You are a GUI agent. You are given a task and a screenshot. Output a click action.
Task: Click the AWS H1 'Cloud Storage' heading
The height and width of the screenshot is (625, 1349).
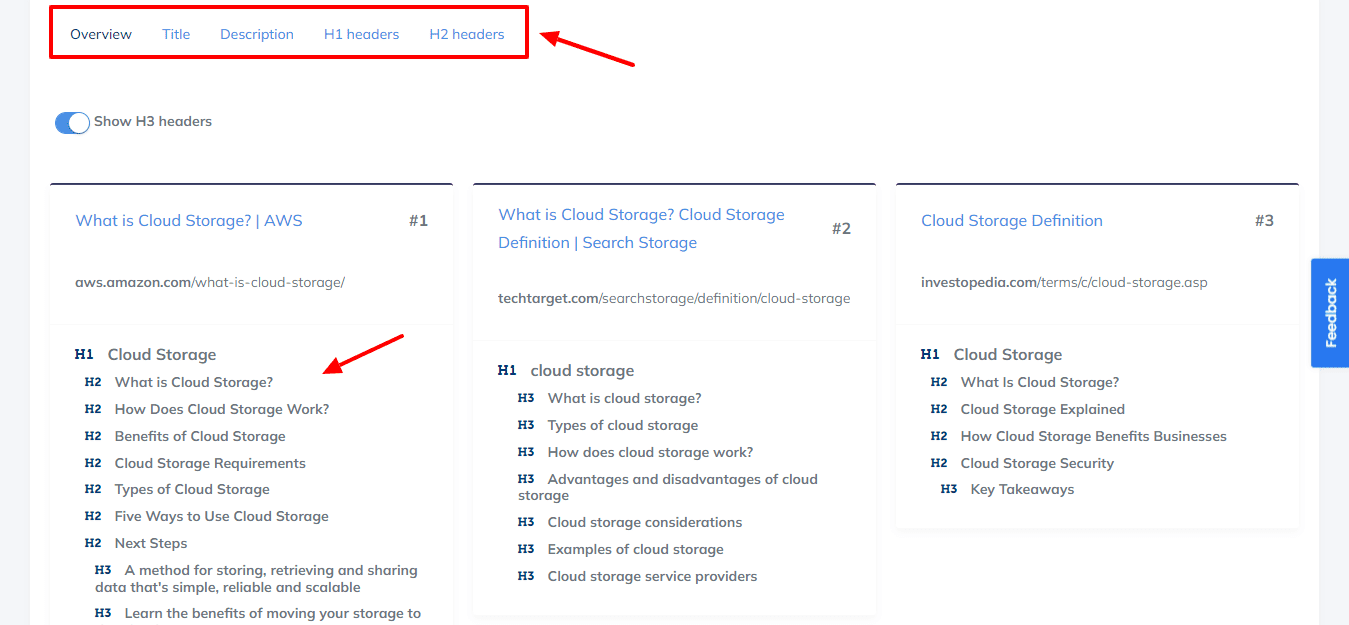tap(162, 355)
